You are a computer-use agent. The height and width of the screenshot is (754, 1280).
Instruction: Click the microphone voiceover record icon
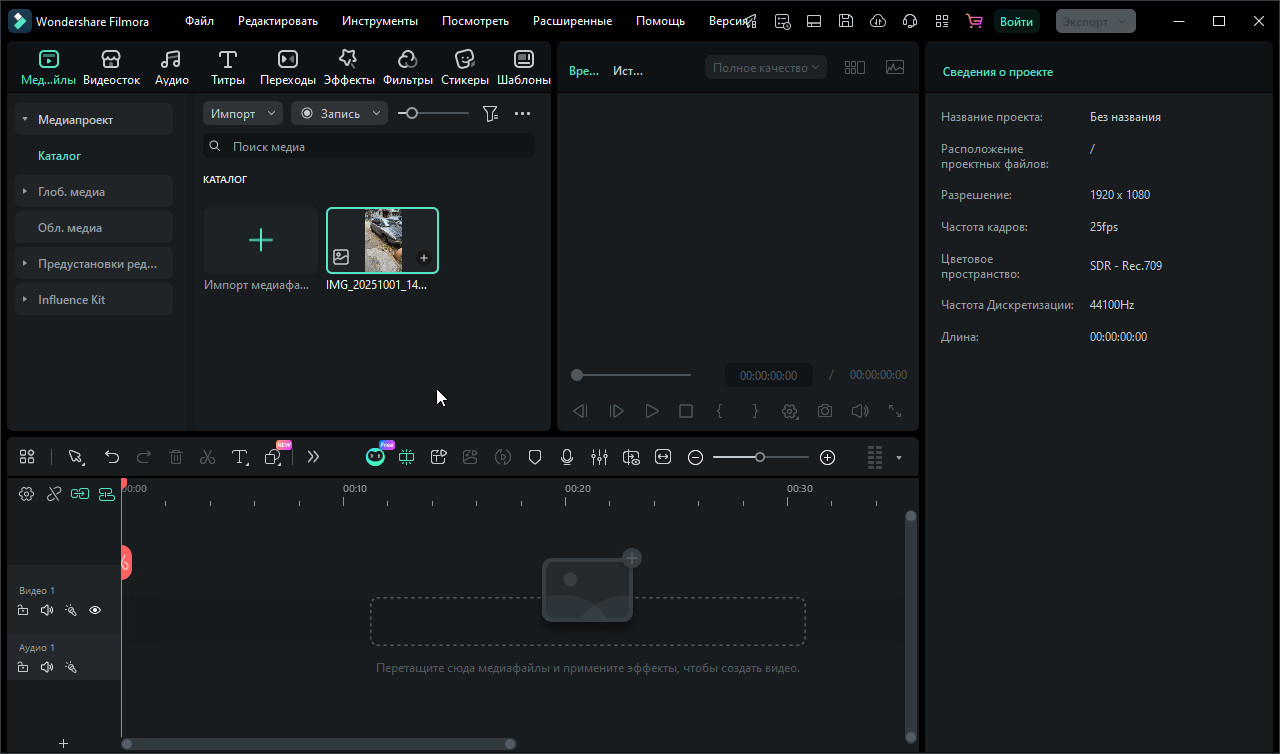tap(567, 457)
